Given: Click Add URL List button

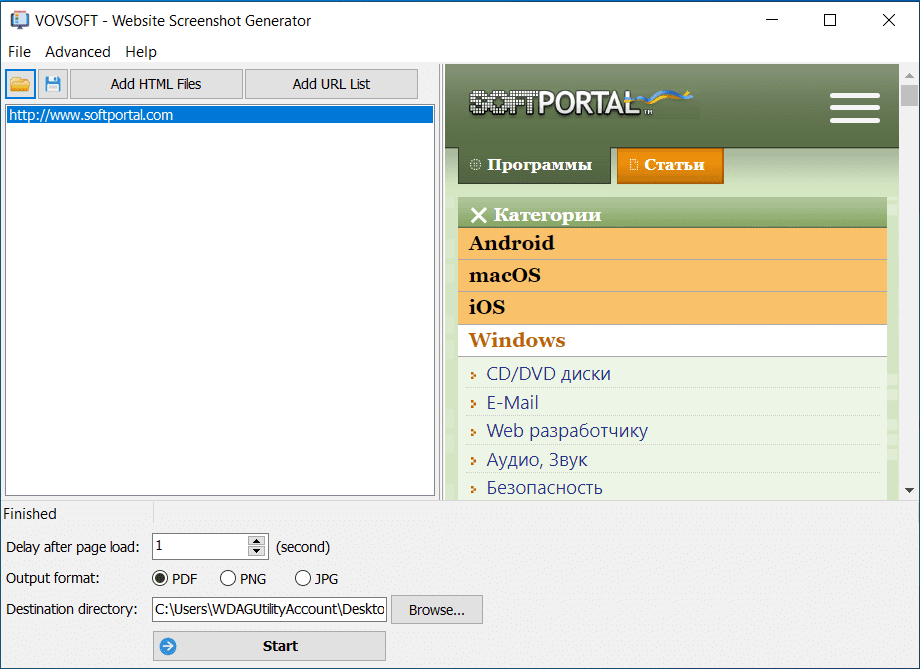Looking at the screenshot, I should click(331, 84).
